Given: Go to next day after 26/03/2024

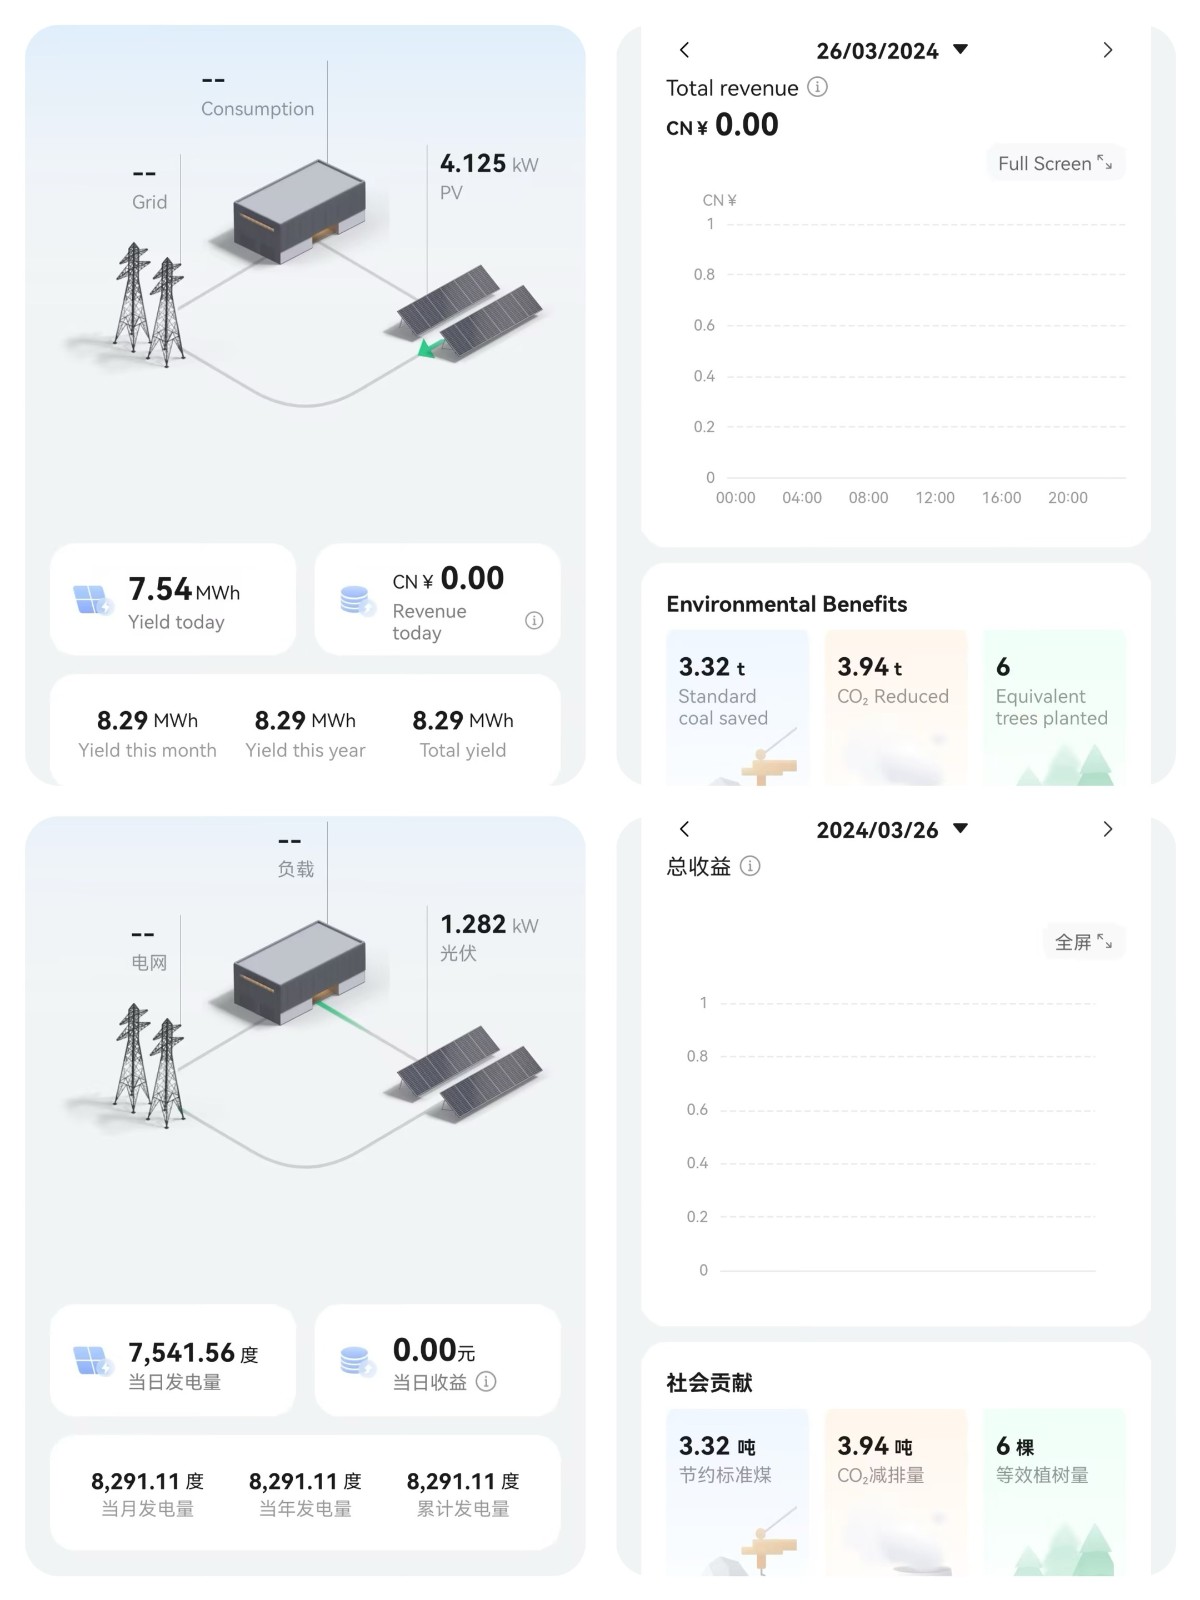Looking at the screenshot, I should (x=1107, y=50).
